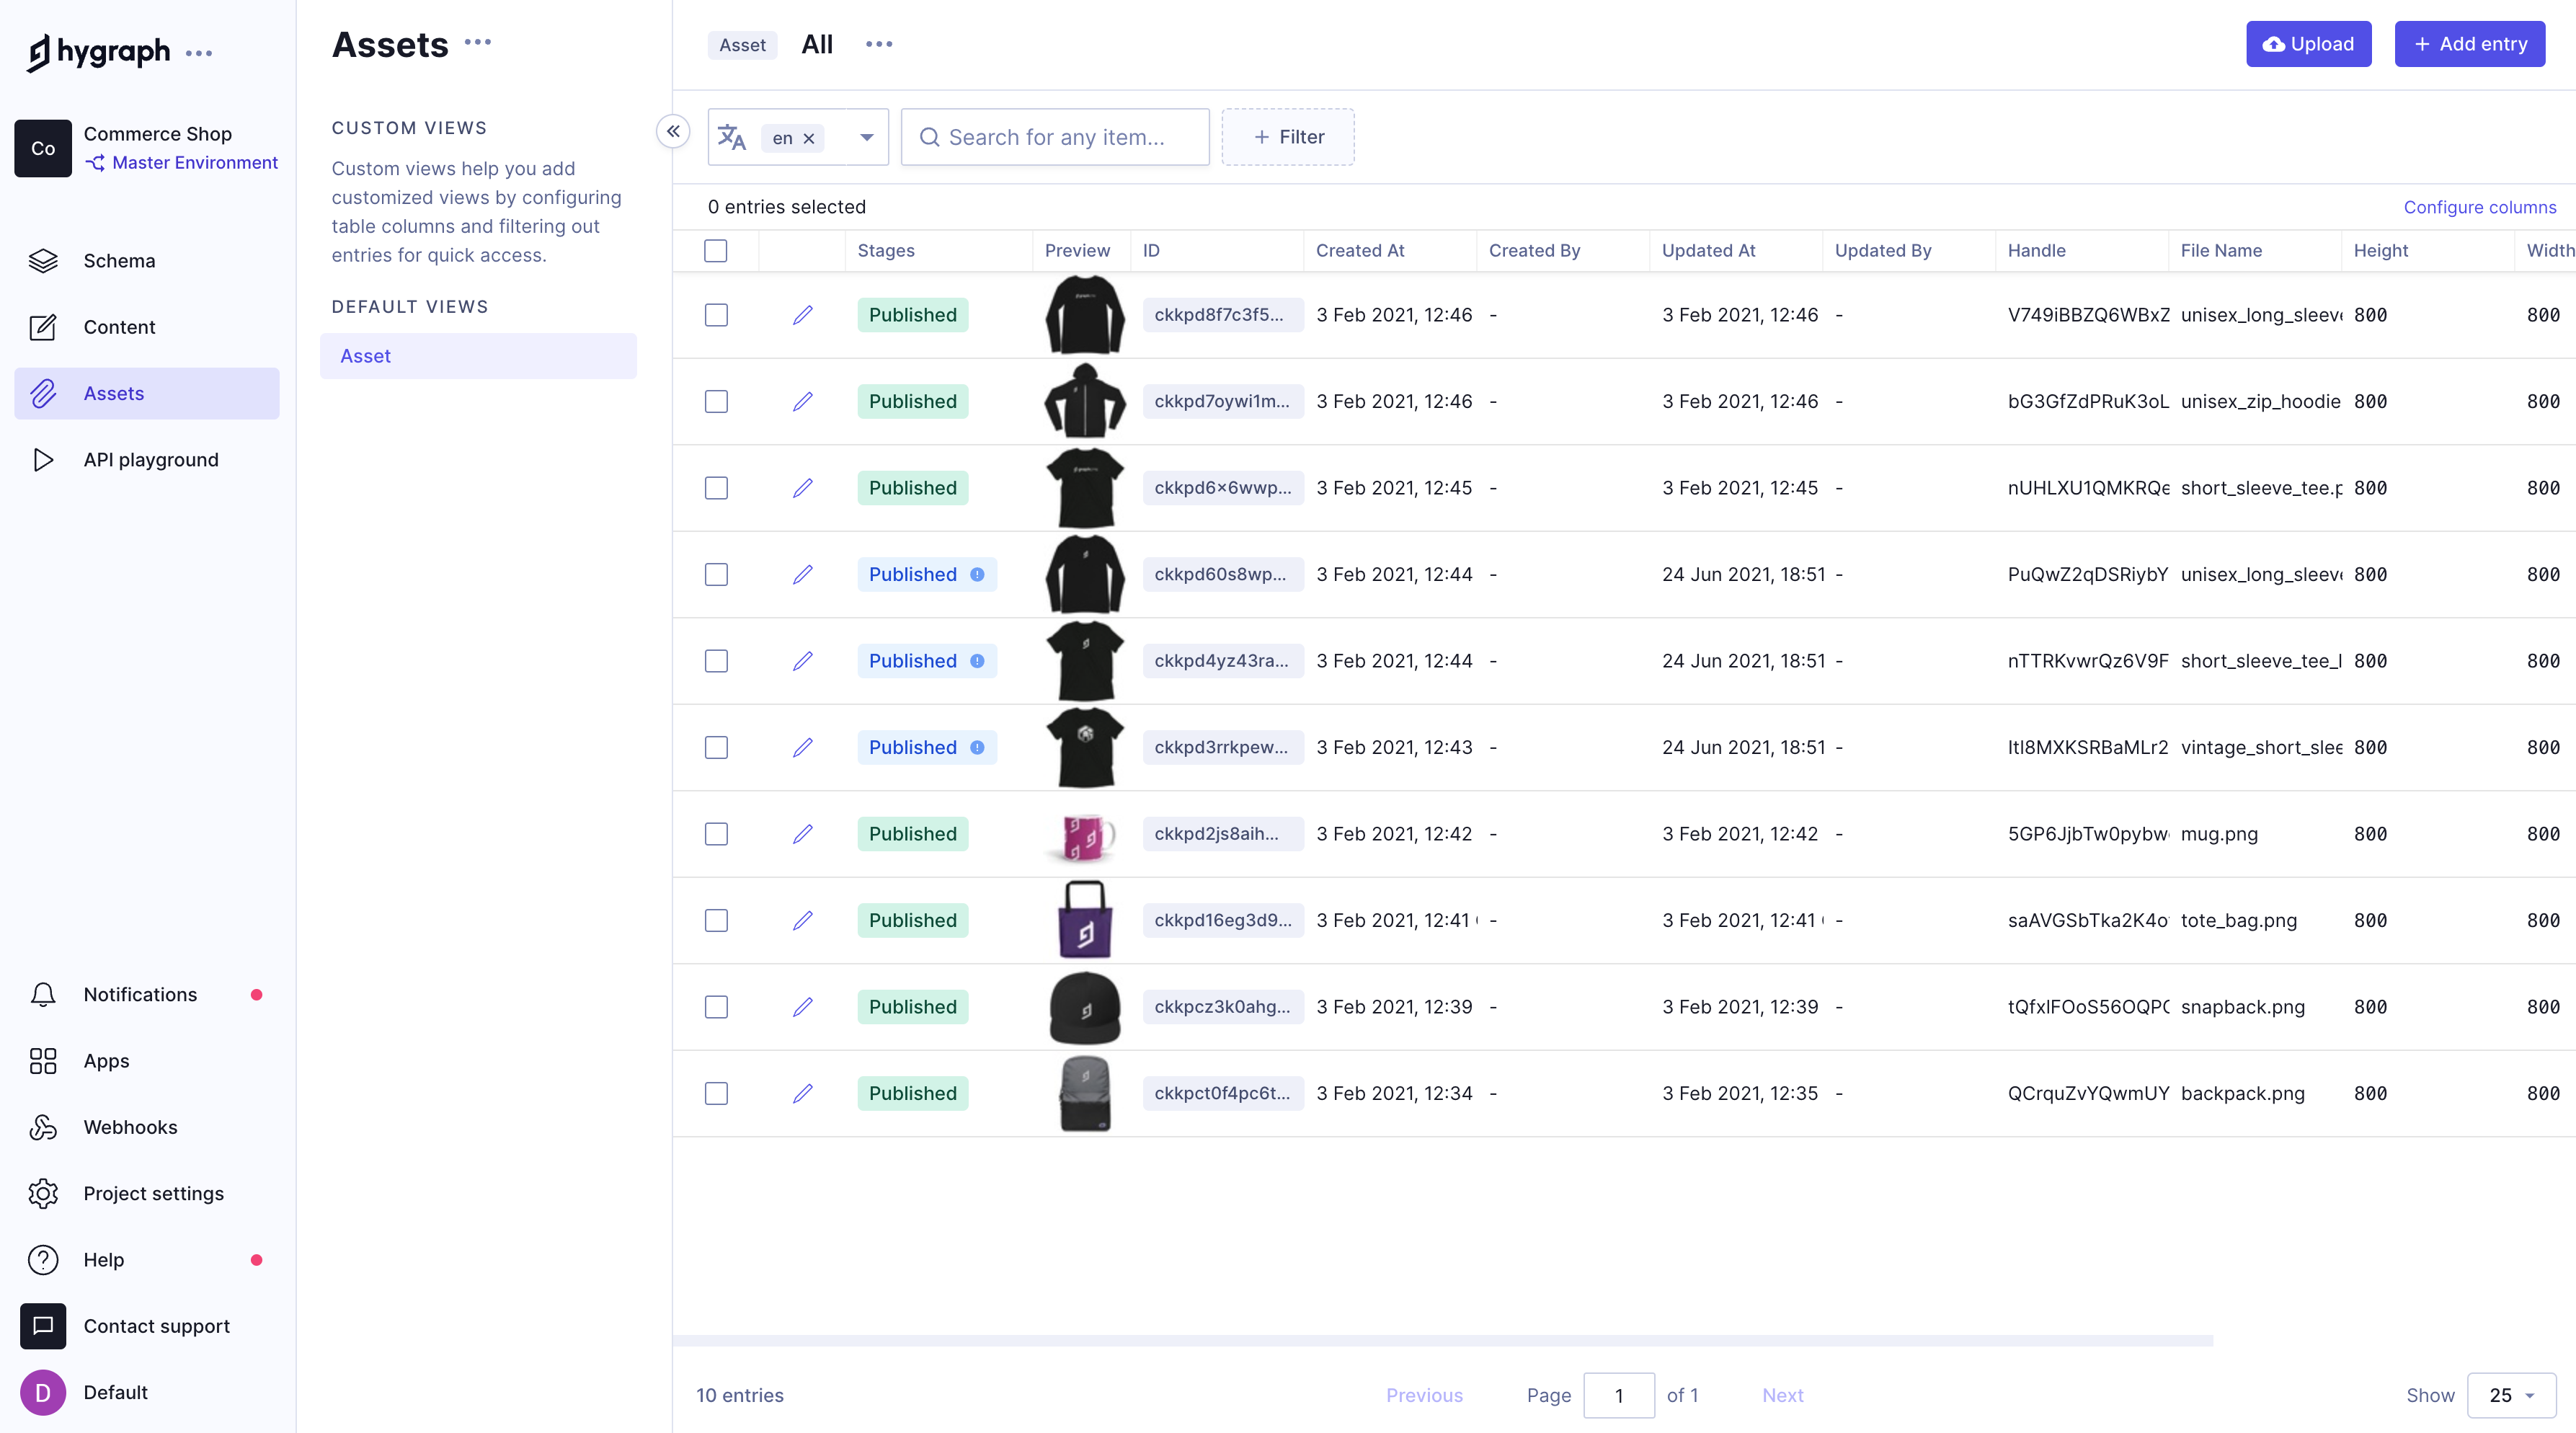Expand the locale selector dropdown arrow
The width and height of the screenshot is (2576, 1433).
coord(866,137)
